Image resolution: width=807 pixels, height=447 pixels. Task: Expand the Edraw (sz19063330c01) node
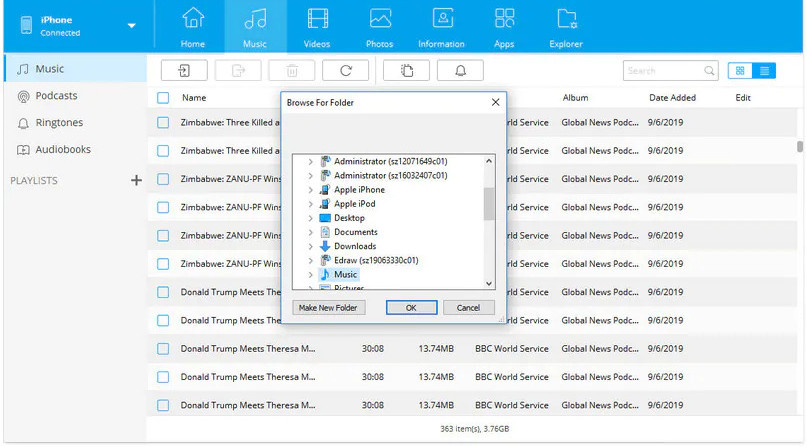310,260
